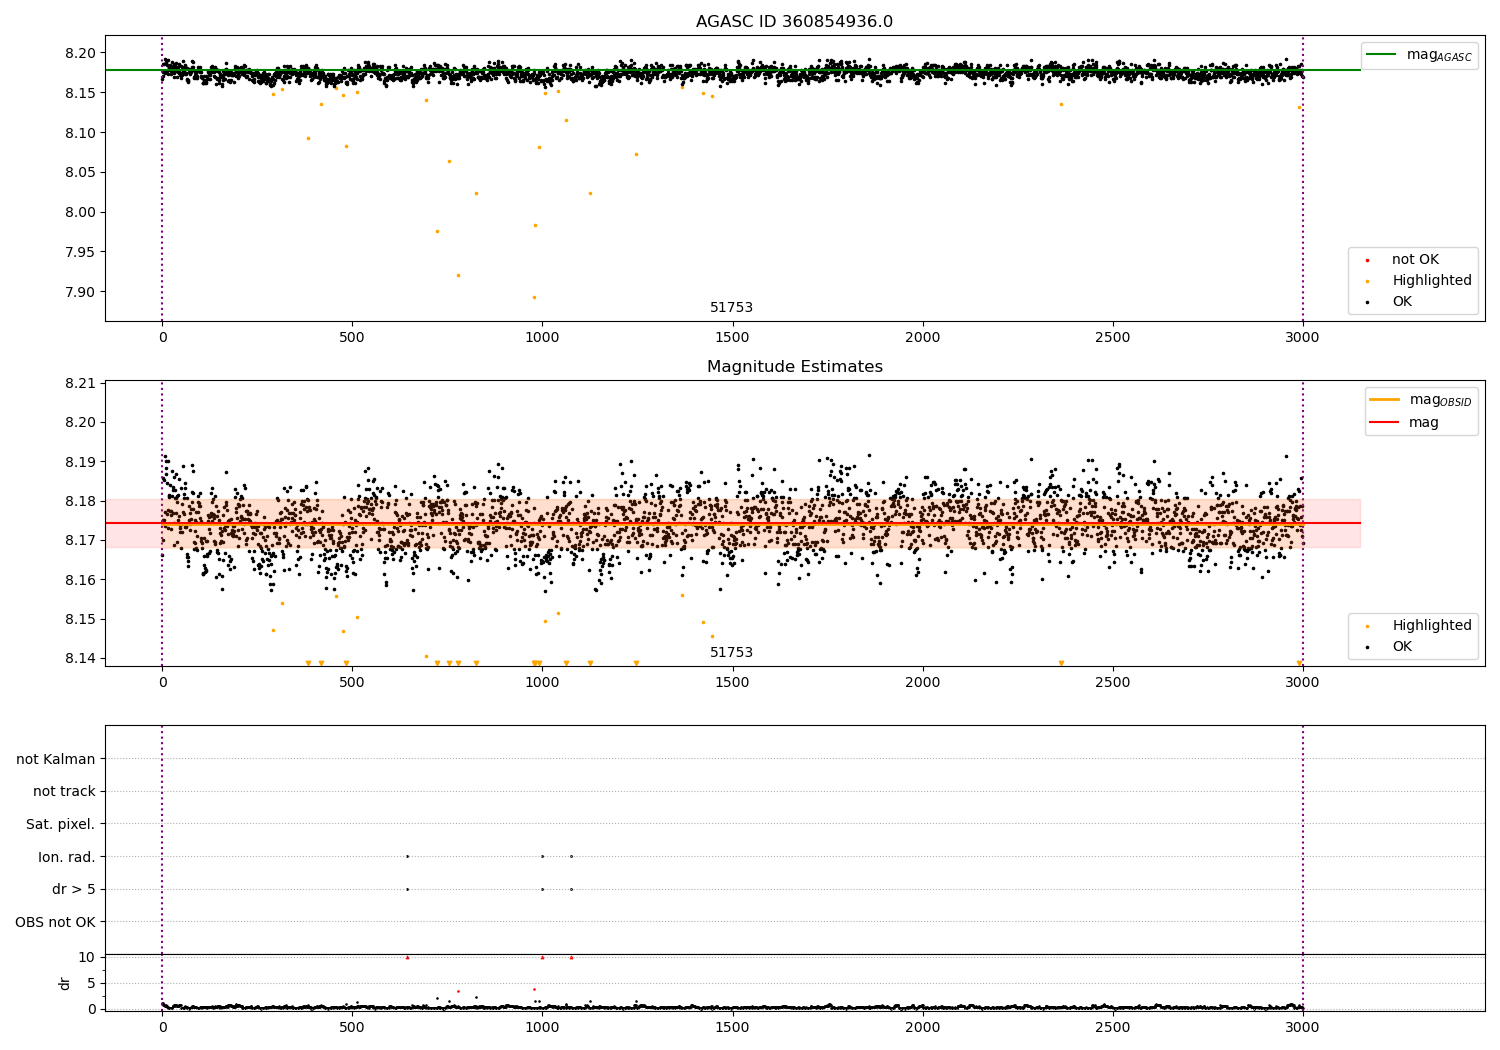Click the 'Magnitude Estimates' title
1500x1050 pixels.
tap(794, 367)
